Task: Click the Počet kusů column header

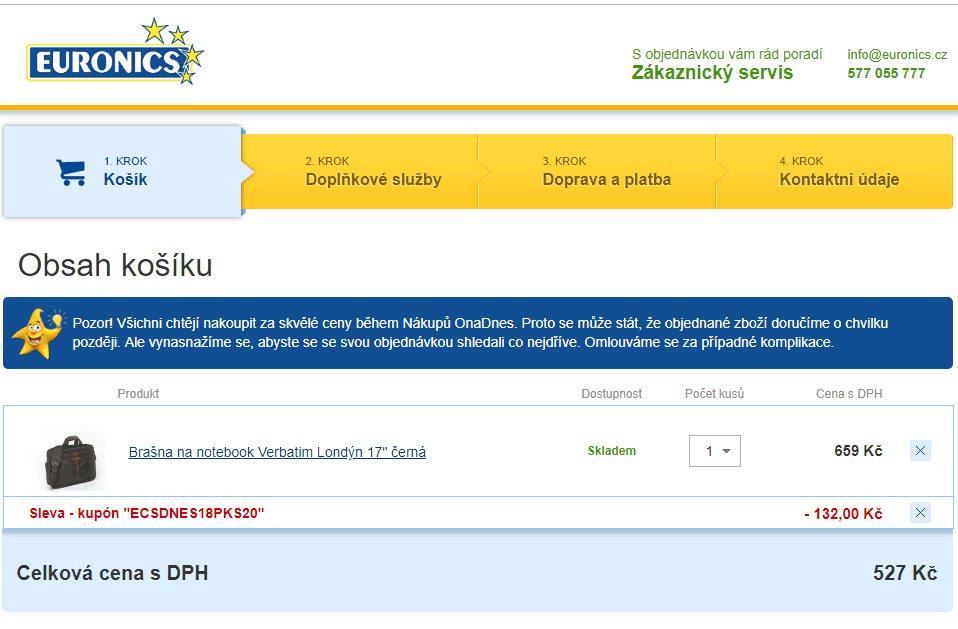Action: [x=714, y=394]
